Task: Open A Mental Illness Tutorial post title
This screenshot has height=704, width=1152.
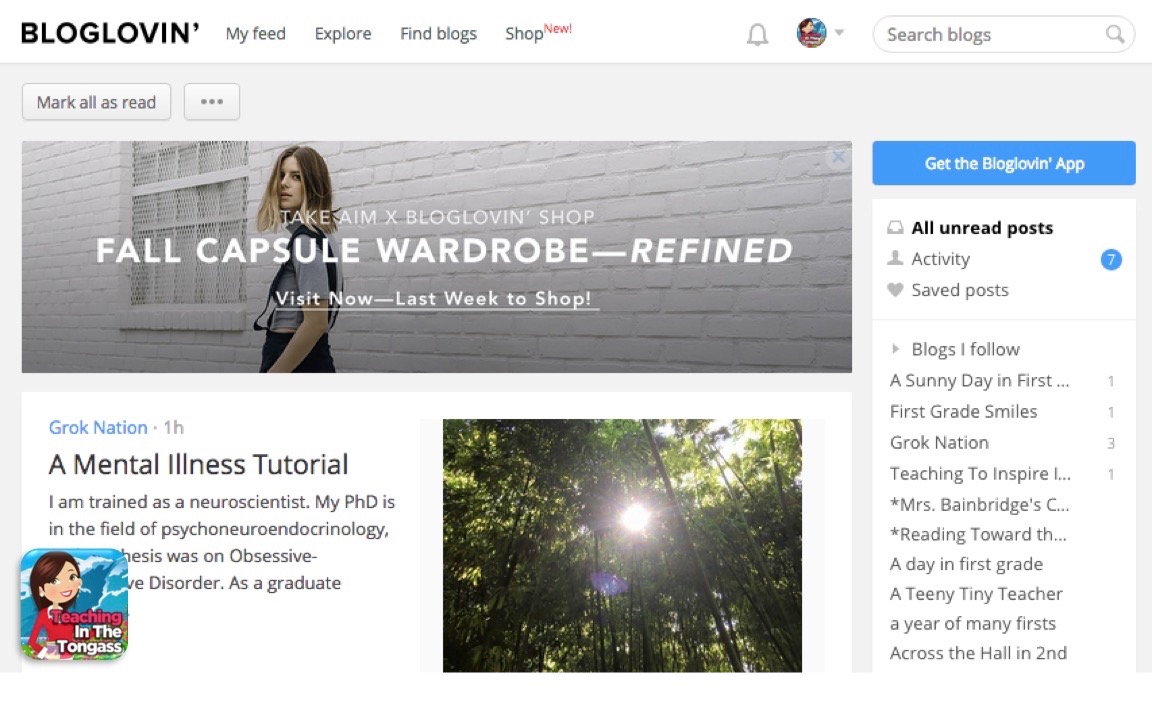Action: pos(198,464)
